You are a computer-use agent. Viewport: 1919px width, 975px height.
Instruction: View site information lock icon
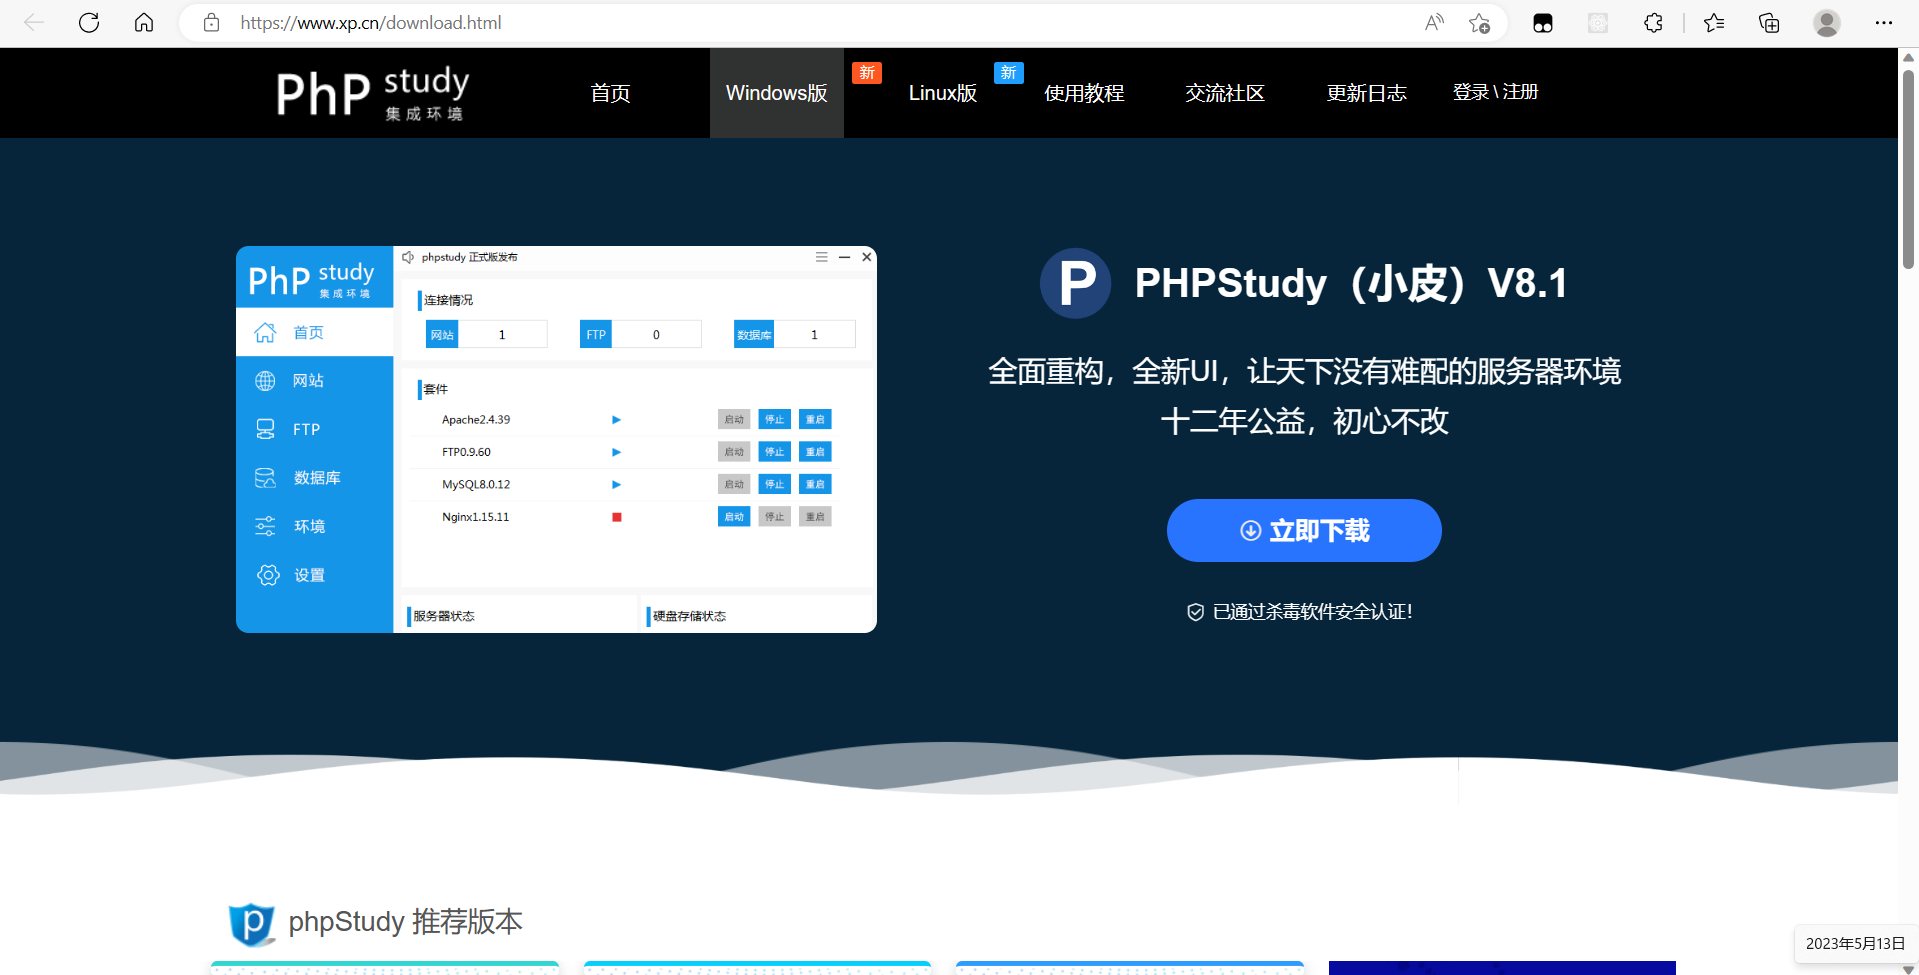click(211, 22)
